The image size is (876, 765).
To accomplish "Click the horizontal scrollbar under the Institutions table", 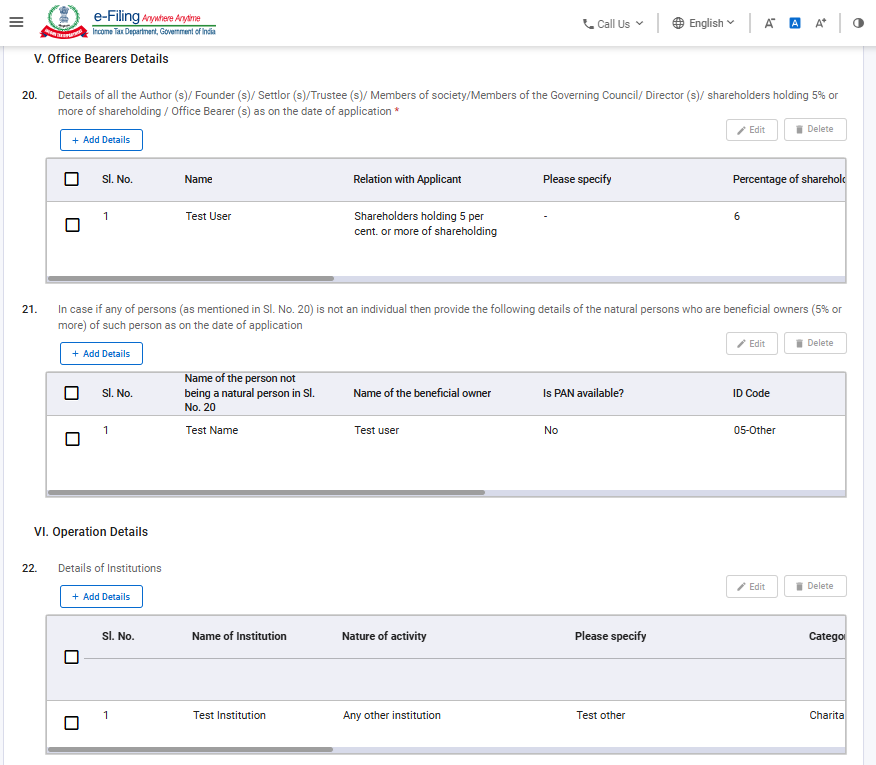I will point(190,749).
